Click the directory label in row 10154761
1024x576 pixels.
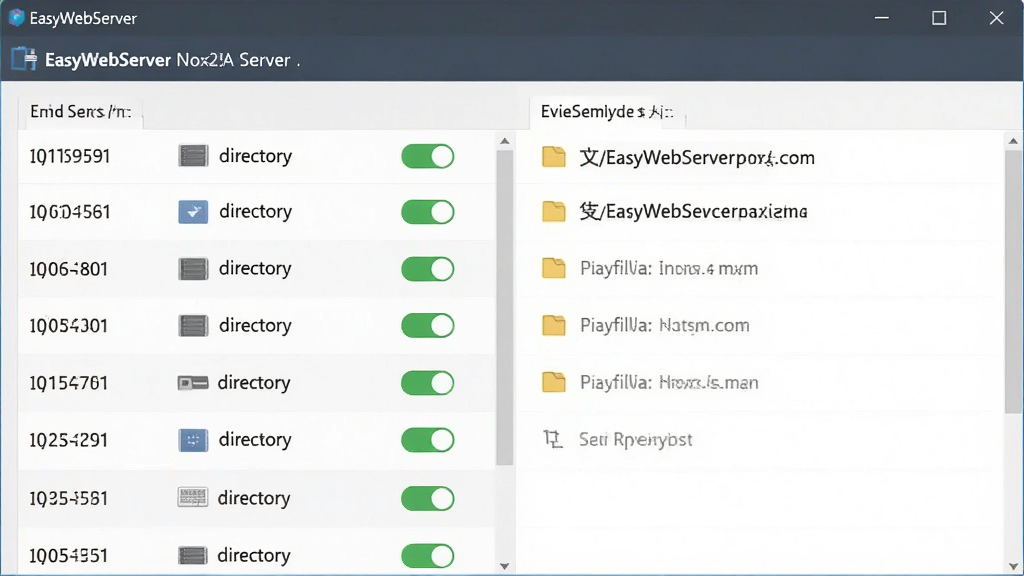pyautogui.click(x=254, y=383)
